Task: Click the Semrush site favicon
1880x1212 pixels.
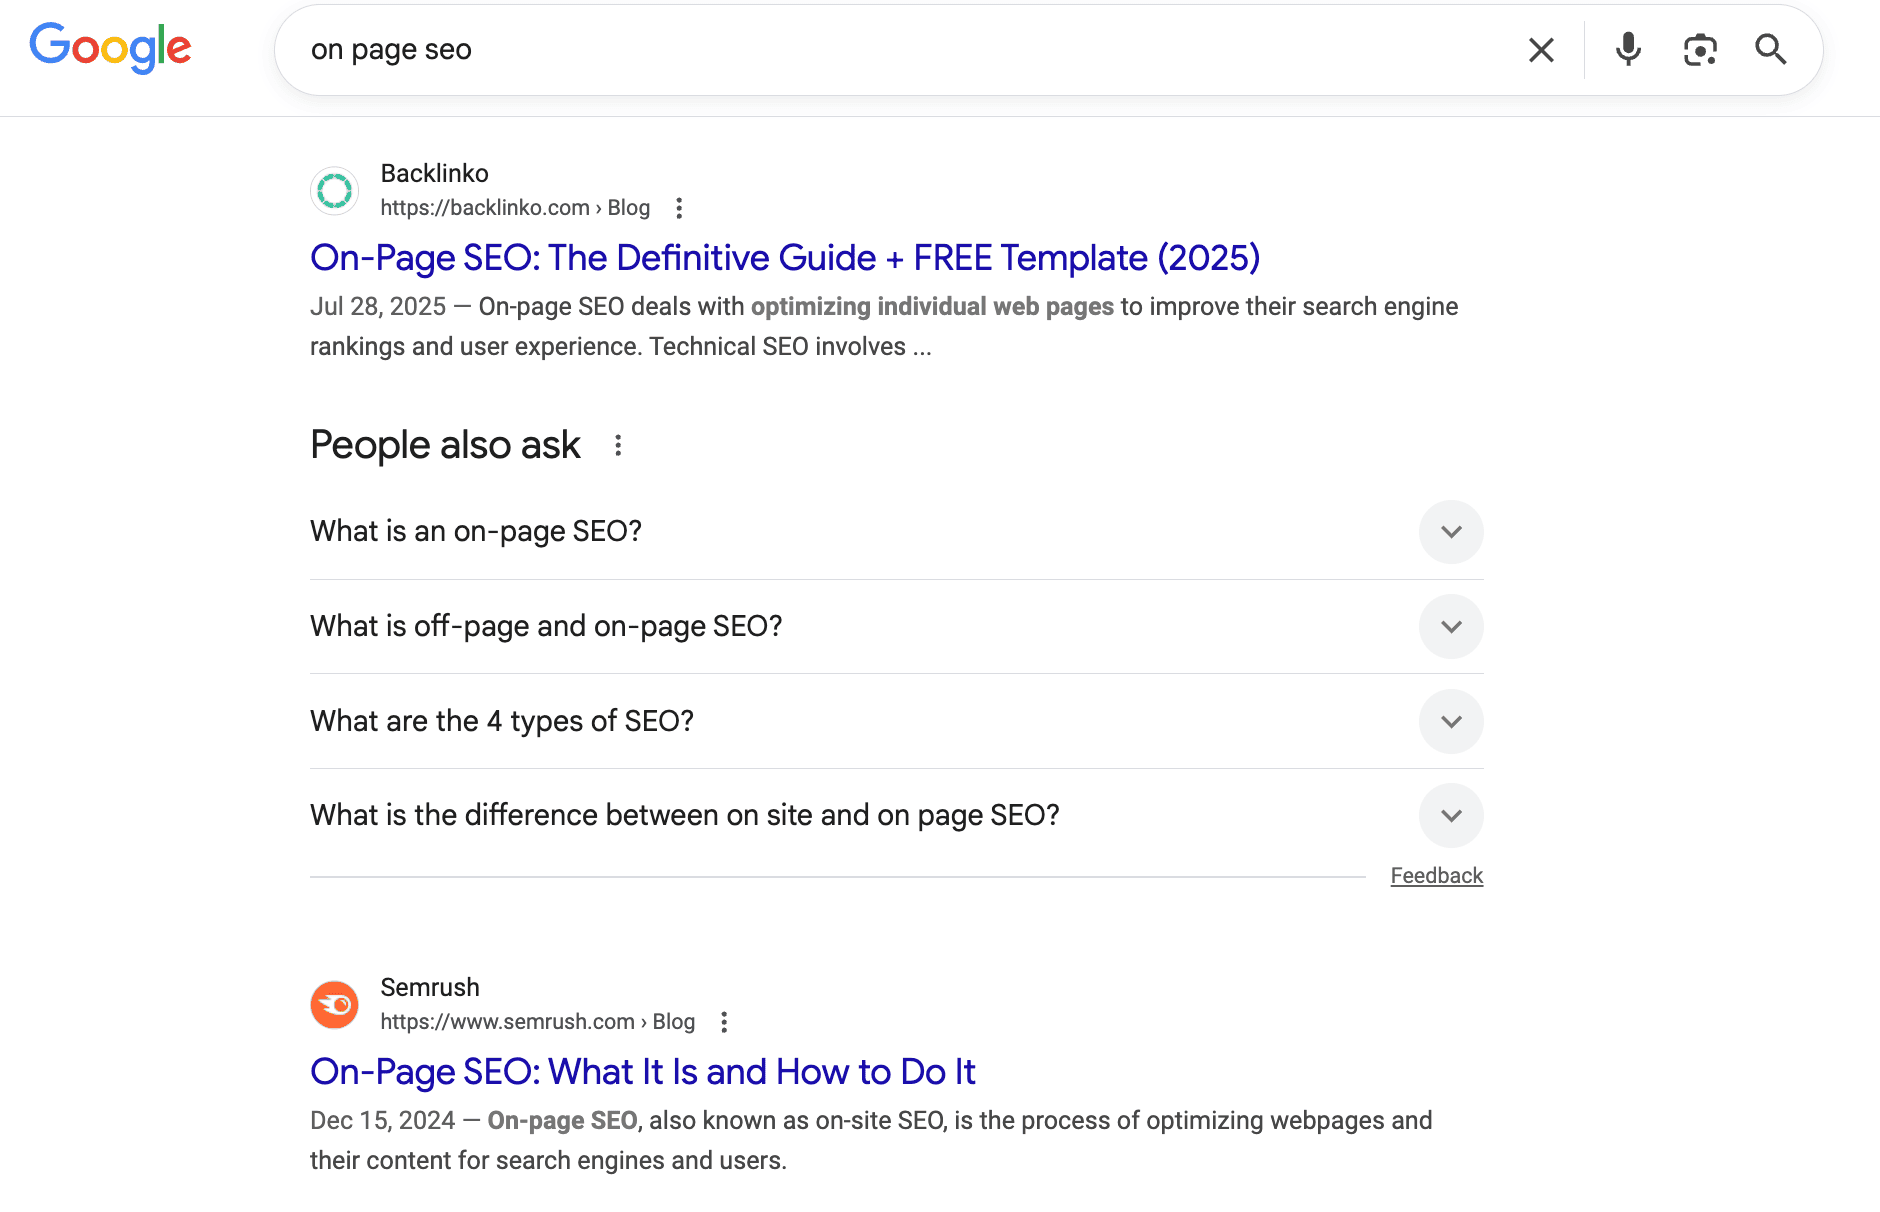Action: point(334,1004)
